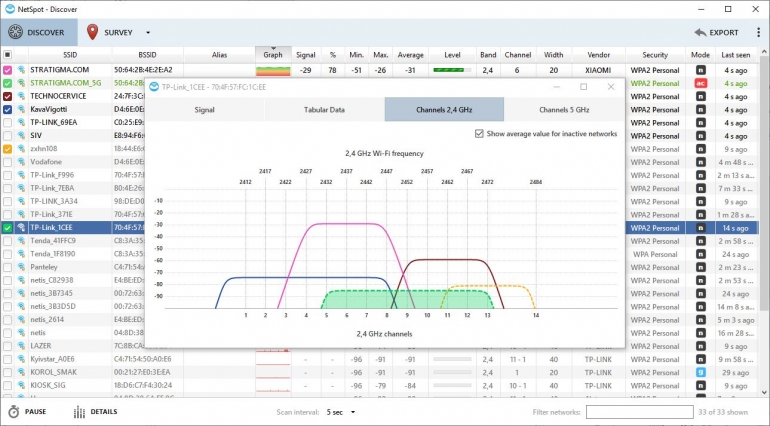Open the Discover mode compass icon

point(16,32)
